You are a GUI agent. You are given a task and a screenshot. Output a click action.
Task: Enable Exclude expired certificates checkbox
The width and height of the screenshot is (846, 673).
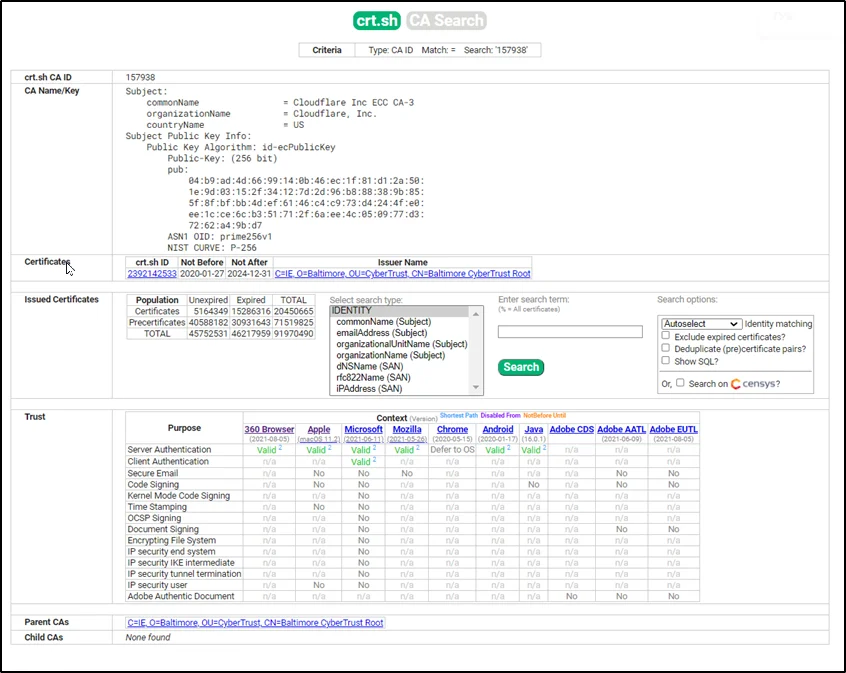[x=665, y=336]
